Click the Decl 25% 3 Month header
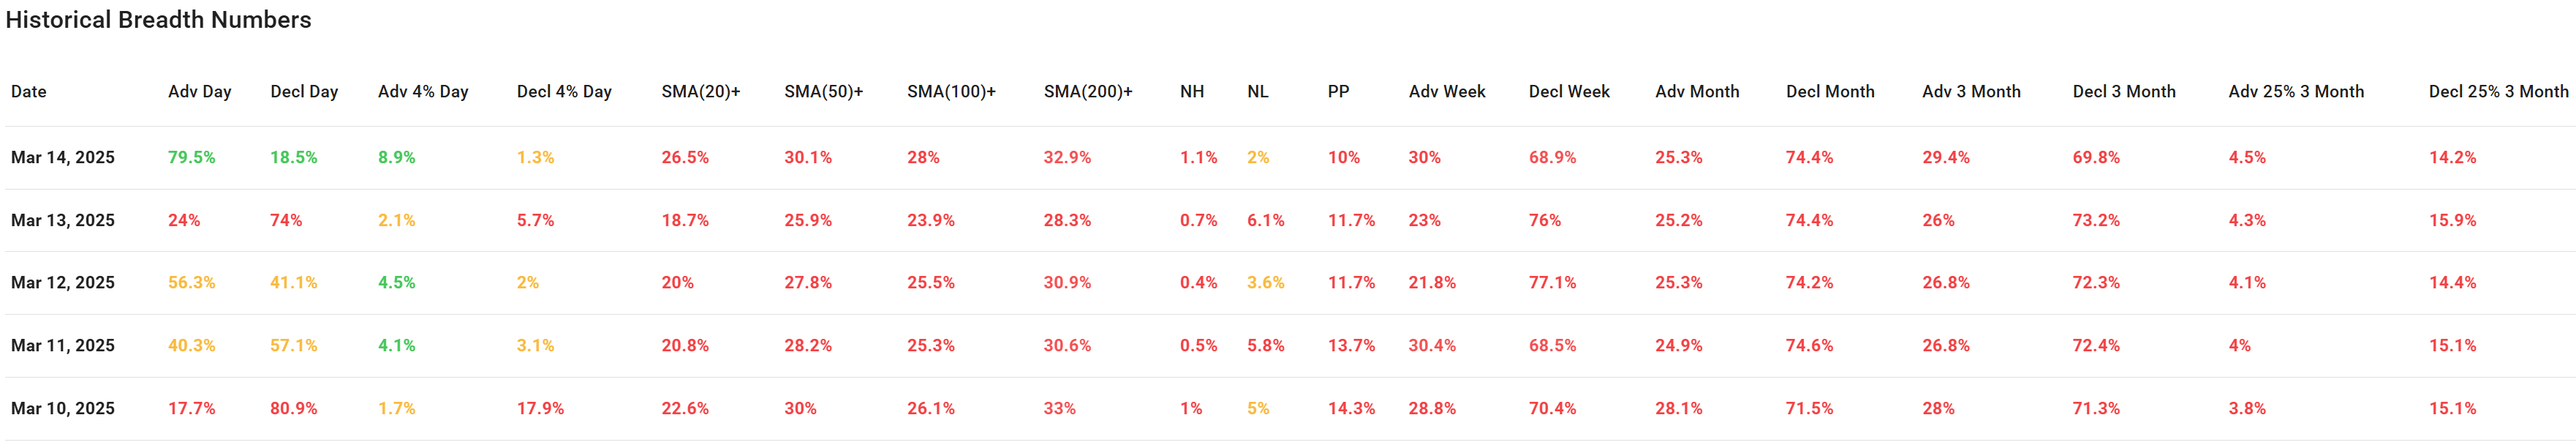Screen dimensions: 2576x445 2498,92
